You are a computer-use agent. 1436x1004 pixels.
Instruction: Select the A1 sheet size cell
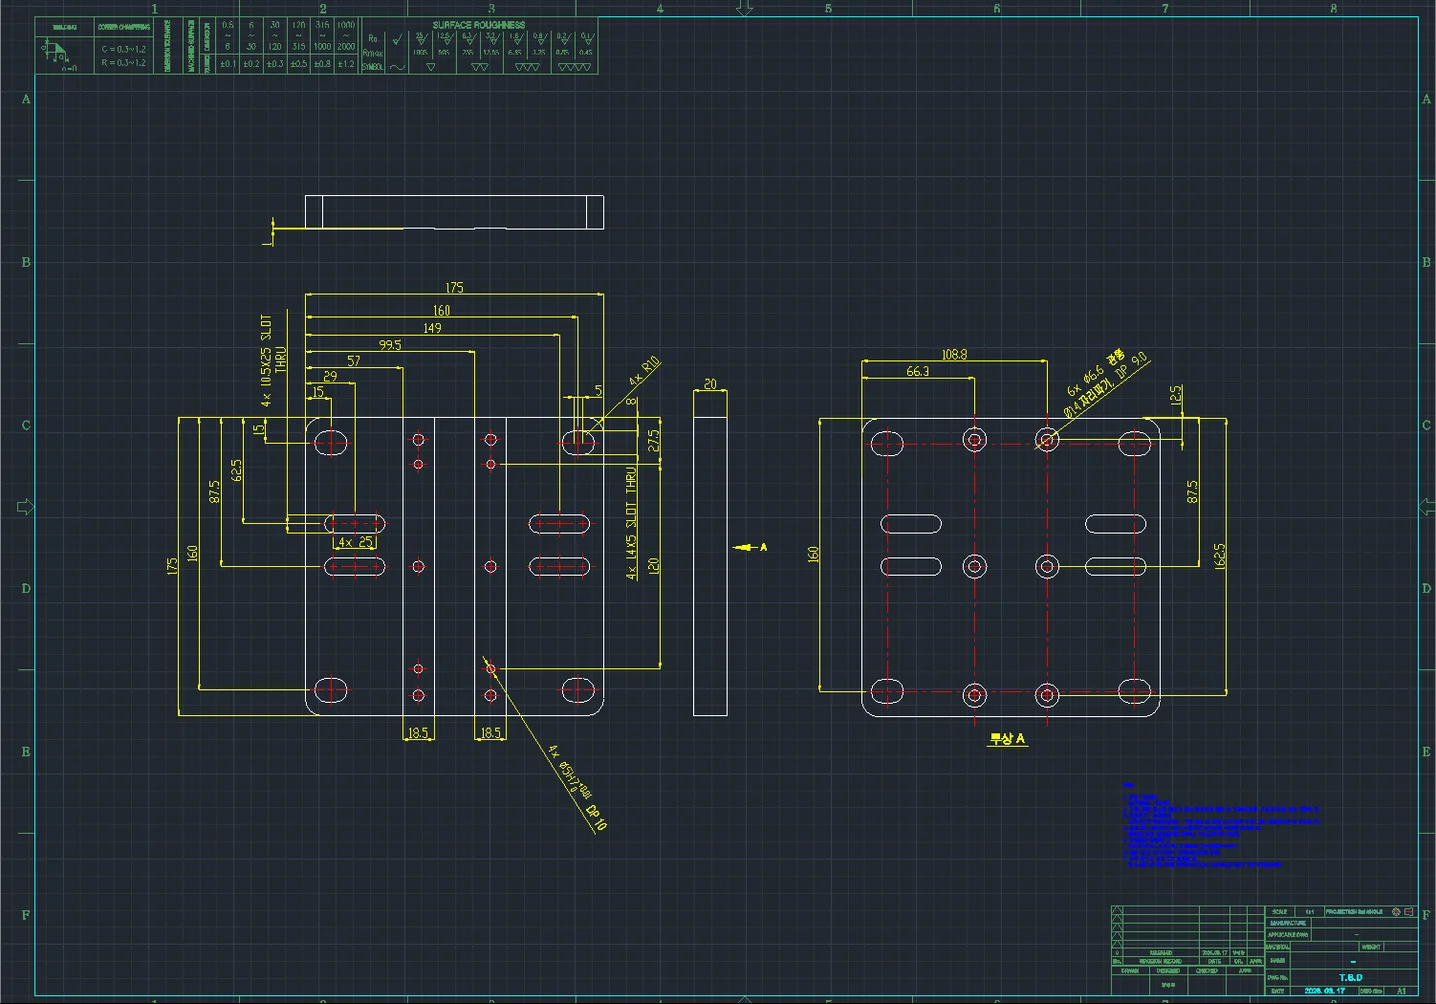pos(1402,991)
